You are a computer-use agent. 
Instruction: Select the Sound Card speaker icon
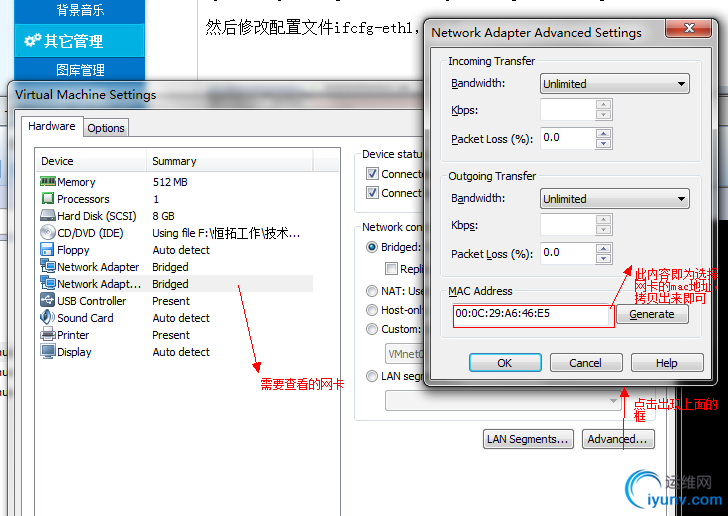[47, 318]
